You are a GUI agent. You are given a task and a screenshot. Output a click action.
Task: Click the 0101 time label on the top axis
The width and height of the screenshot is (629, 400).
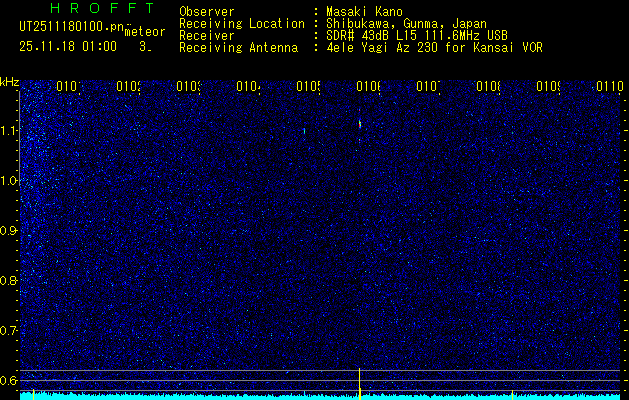[x=68, y=86]
